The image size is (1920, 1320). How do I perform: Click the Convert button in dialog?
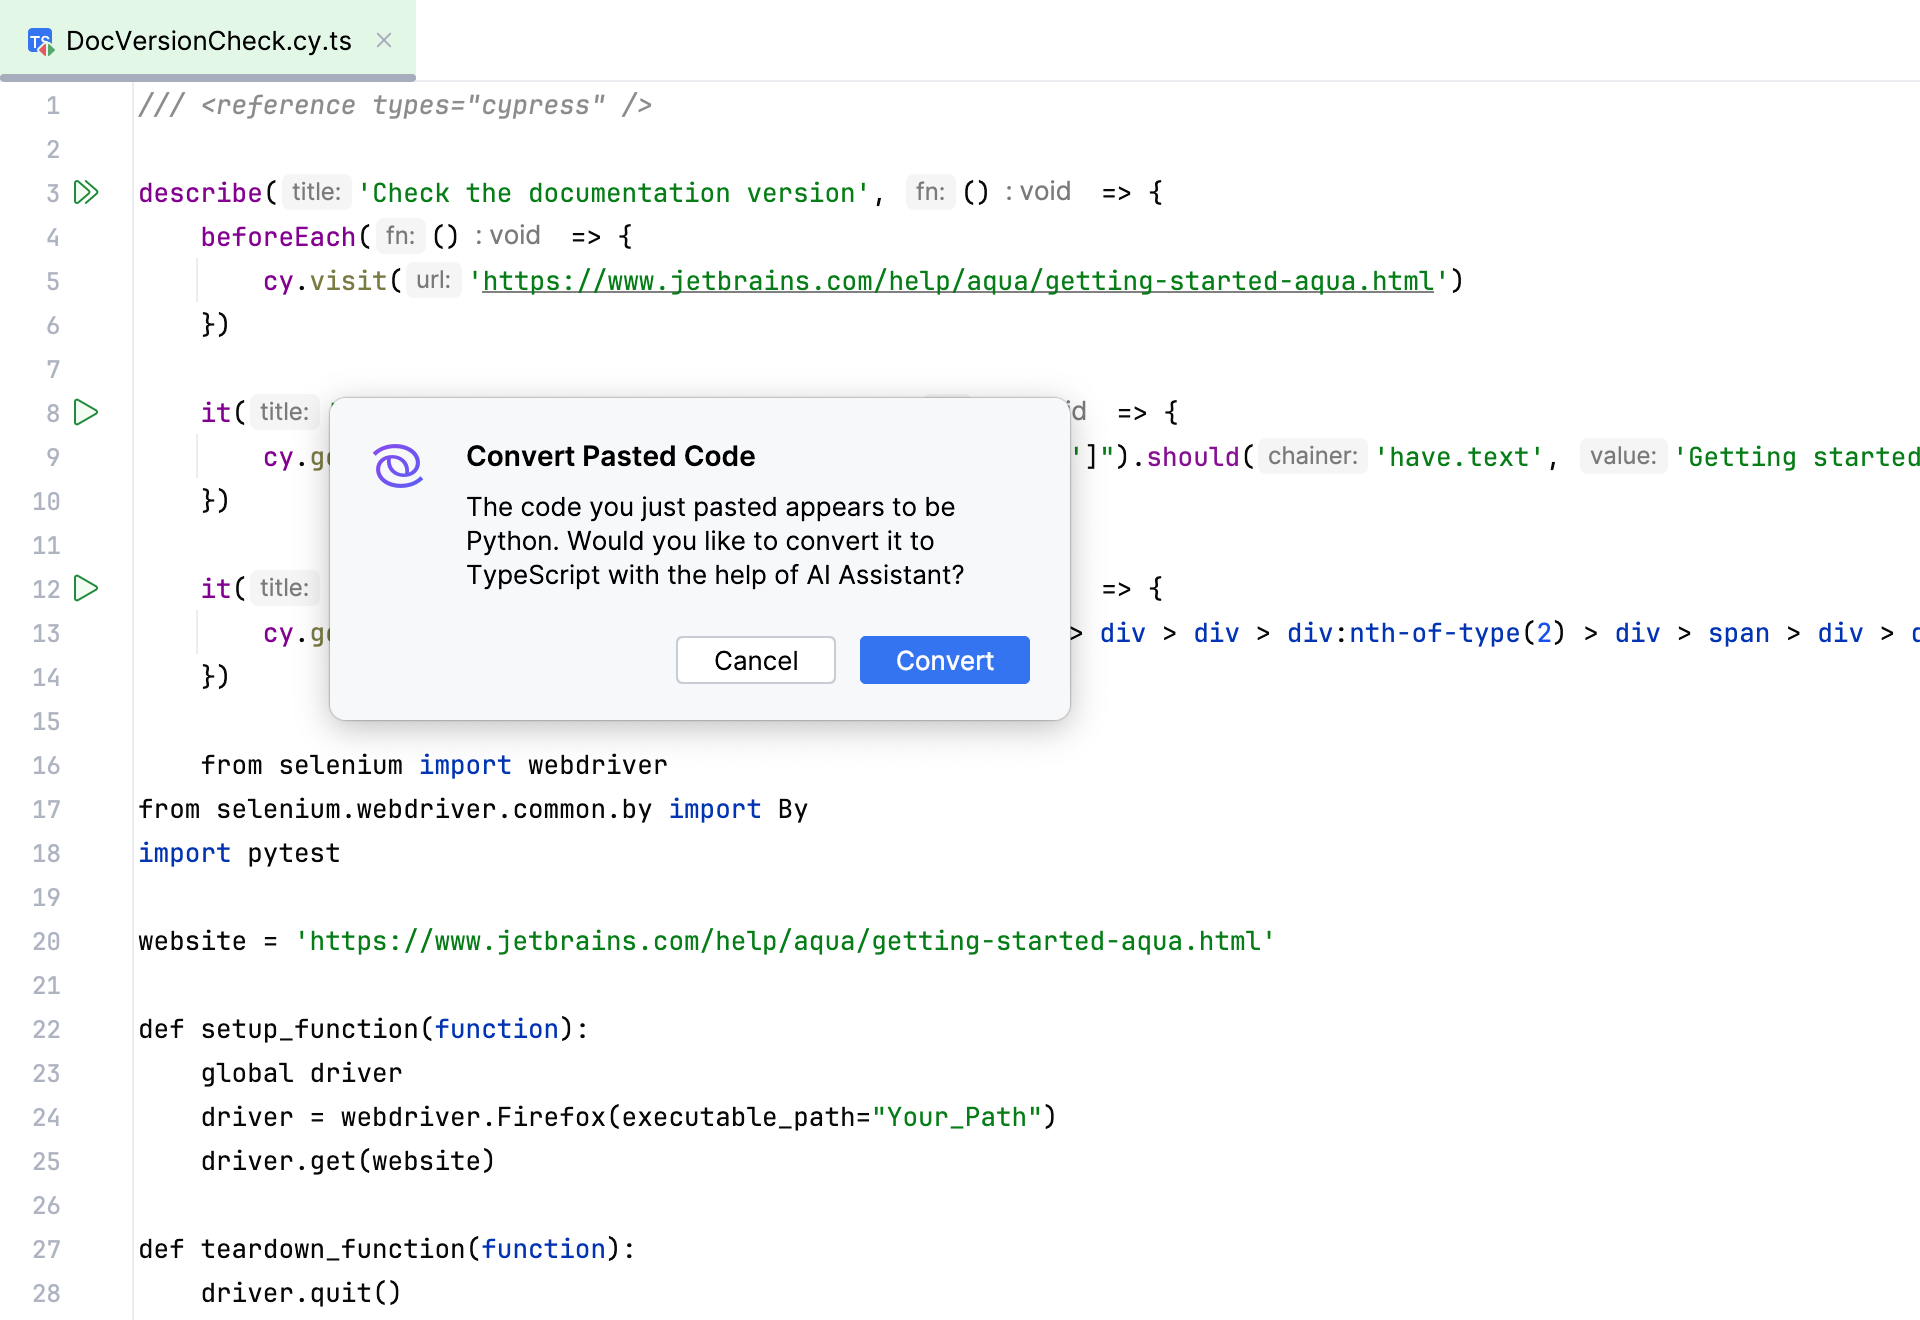[x=944, y=660]
